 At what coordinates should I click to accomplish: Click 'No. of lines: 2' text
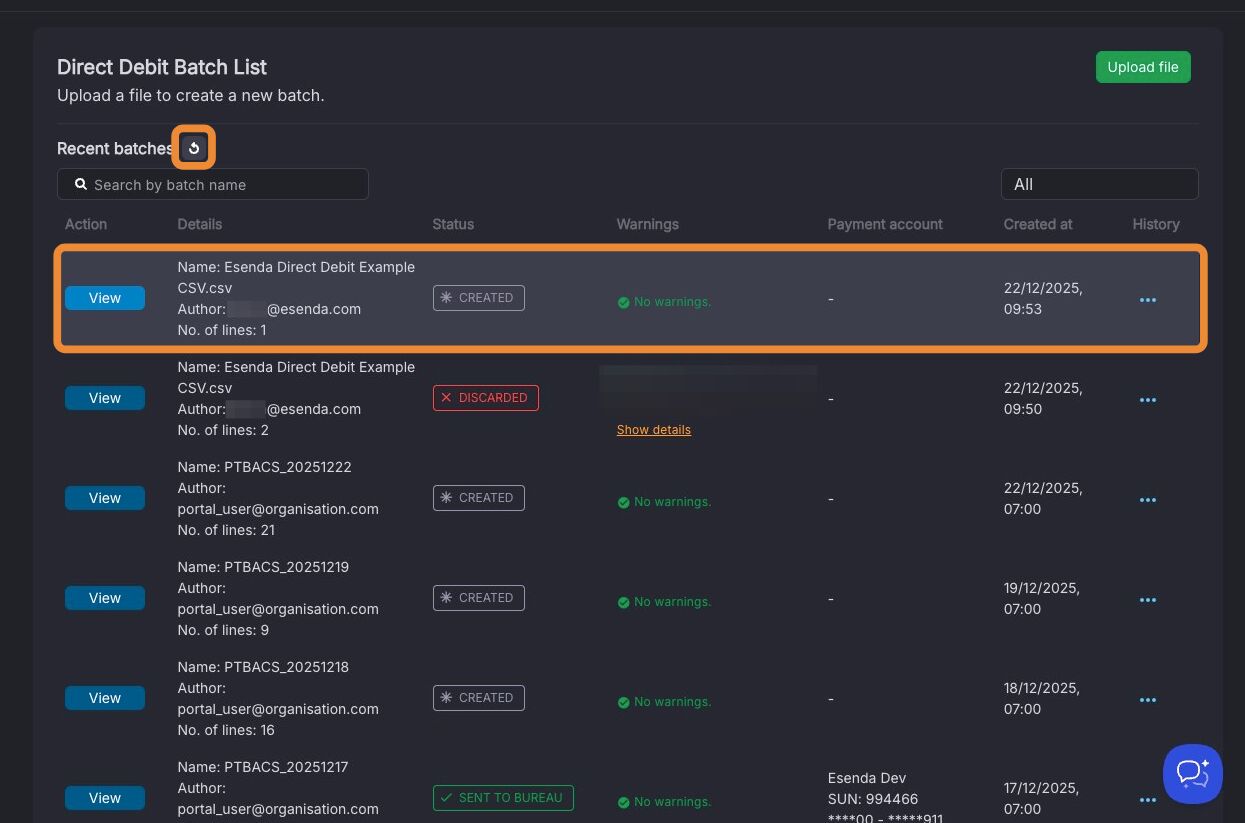click(223, 430)
